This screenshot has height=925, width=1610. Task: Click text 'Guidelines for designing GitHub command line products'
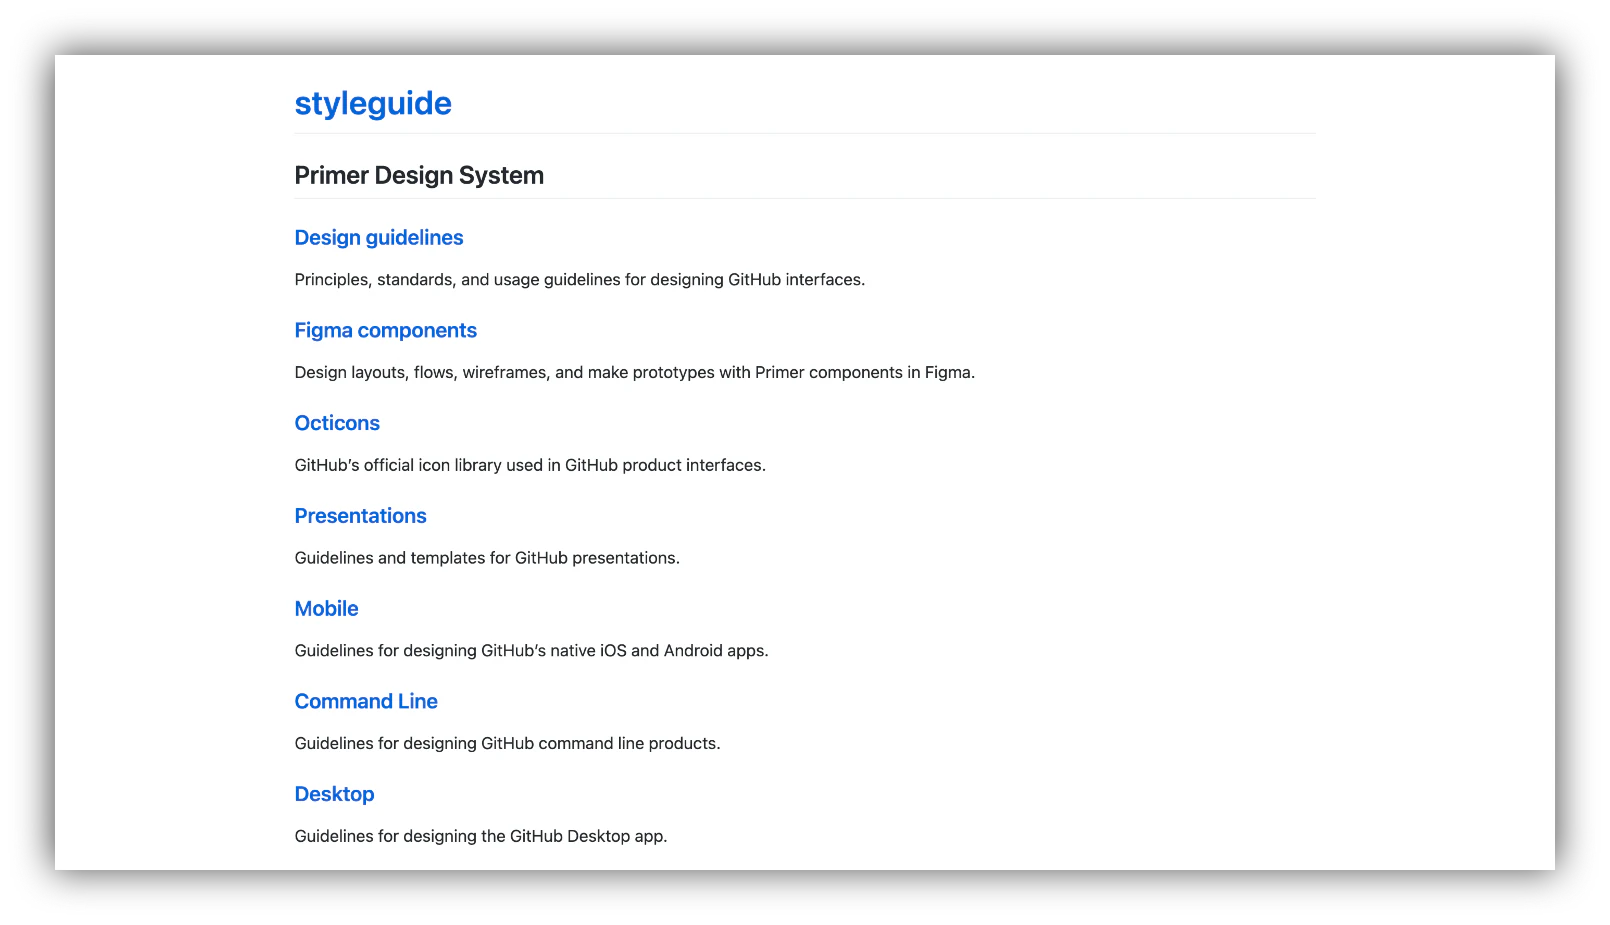(x=507, y=744)
